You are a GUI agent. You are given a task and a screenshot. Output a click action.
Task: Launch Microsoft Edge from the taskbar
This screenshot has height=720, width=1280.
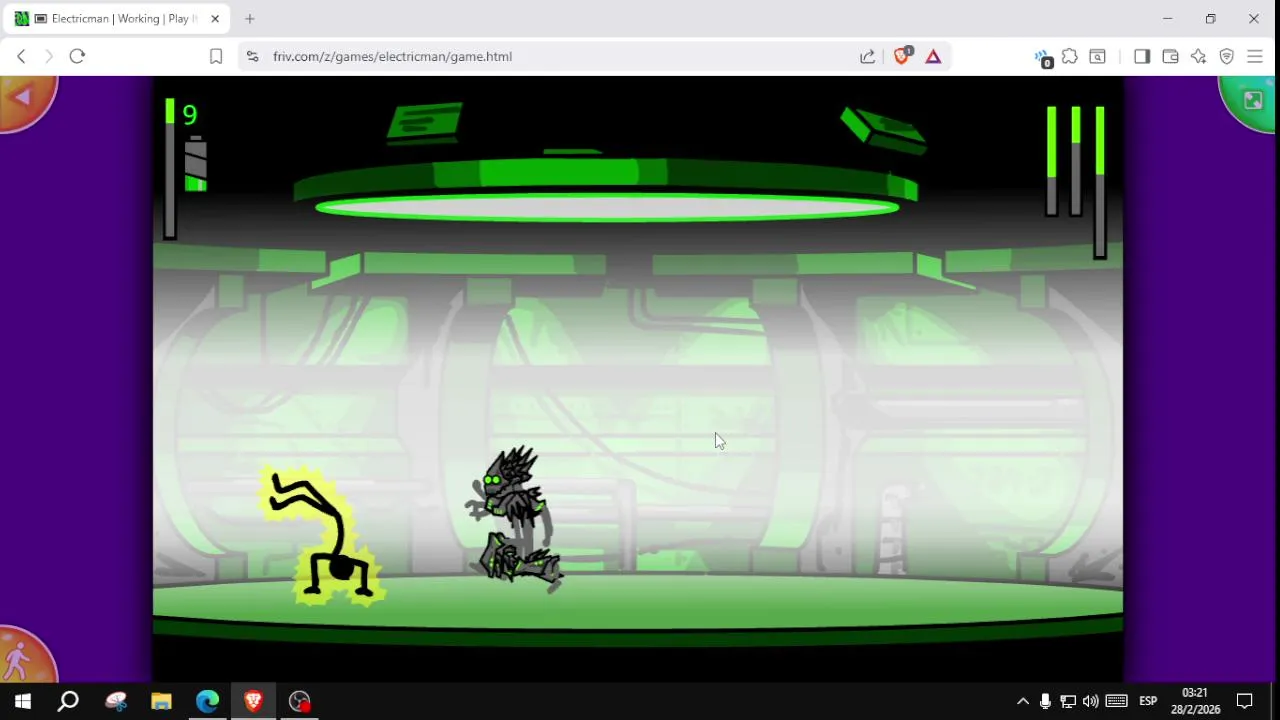point(207,701)
